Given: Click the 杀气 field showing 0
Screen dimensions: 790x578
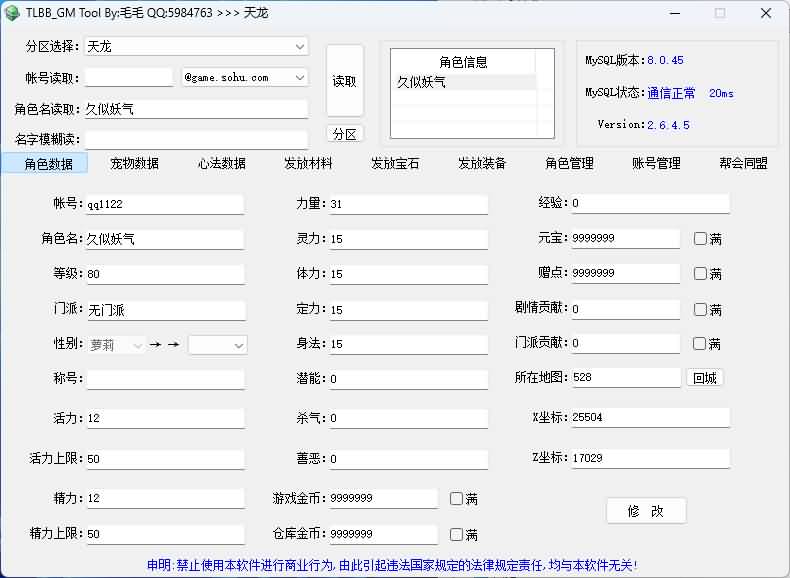Looking at the screenshot, I should click(x=409, y=418).
